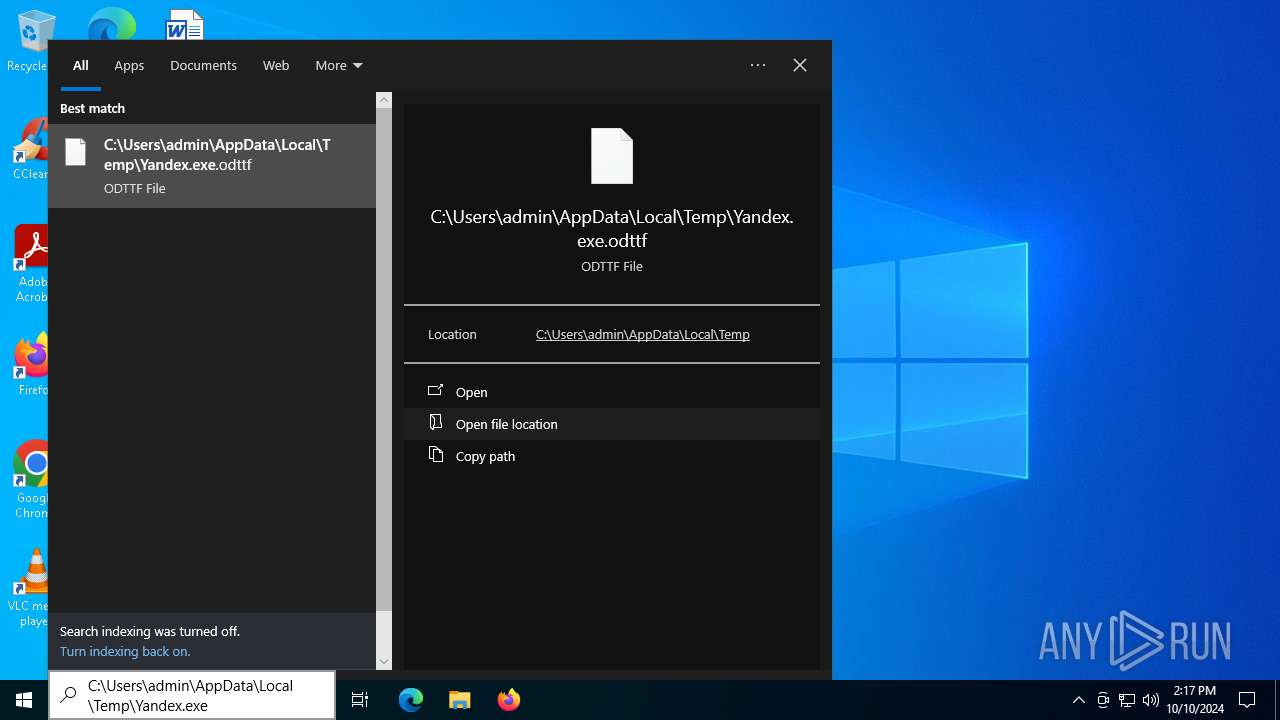This screenshot has height=720, width=1280.
Task: Click the search magnifier icon in the taskbar
Action: [x=69, y=696]
